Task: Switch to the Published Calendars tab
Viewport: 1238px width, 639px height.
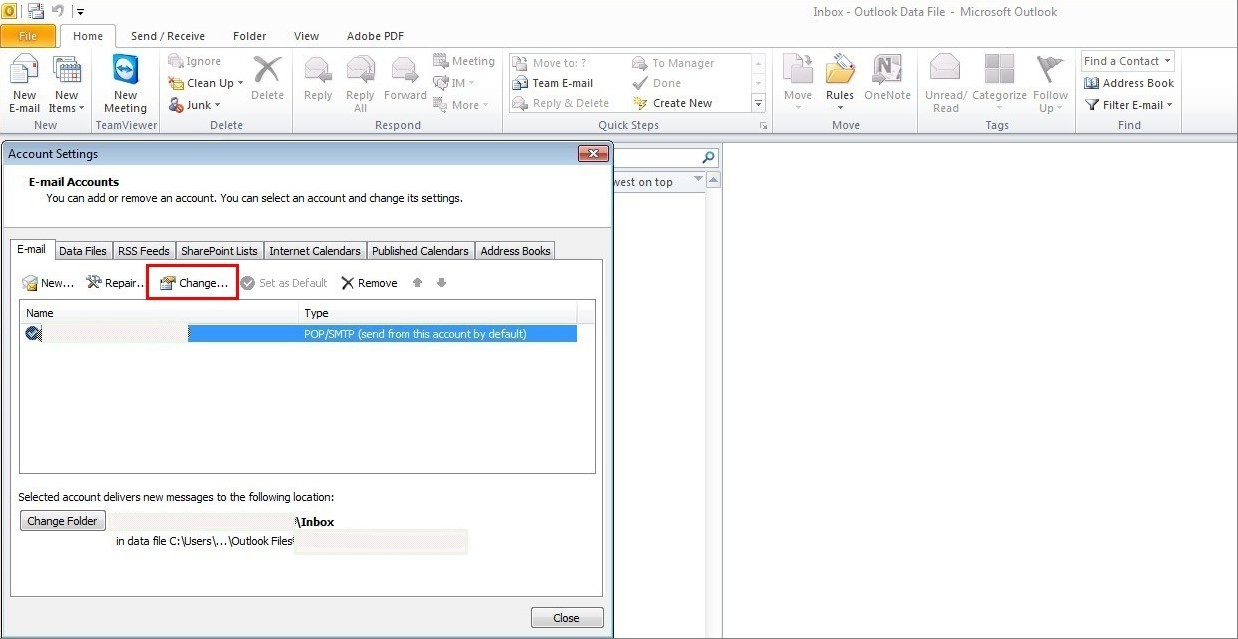Action: 420,251
